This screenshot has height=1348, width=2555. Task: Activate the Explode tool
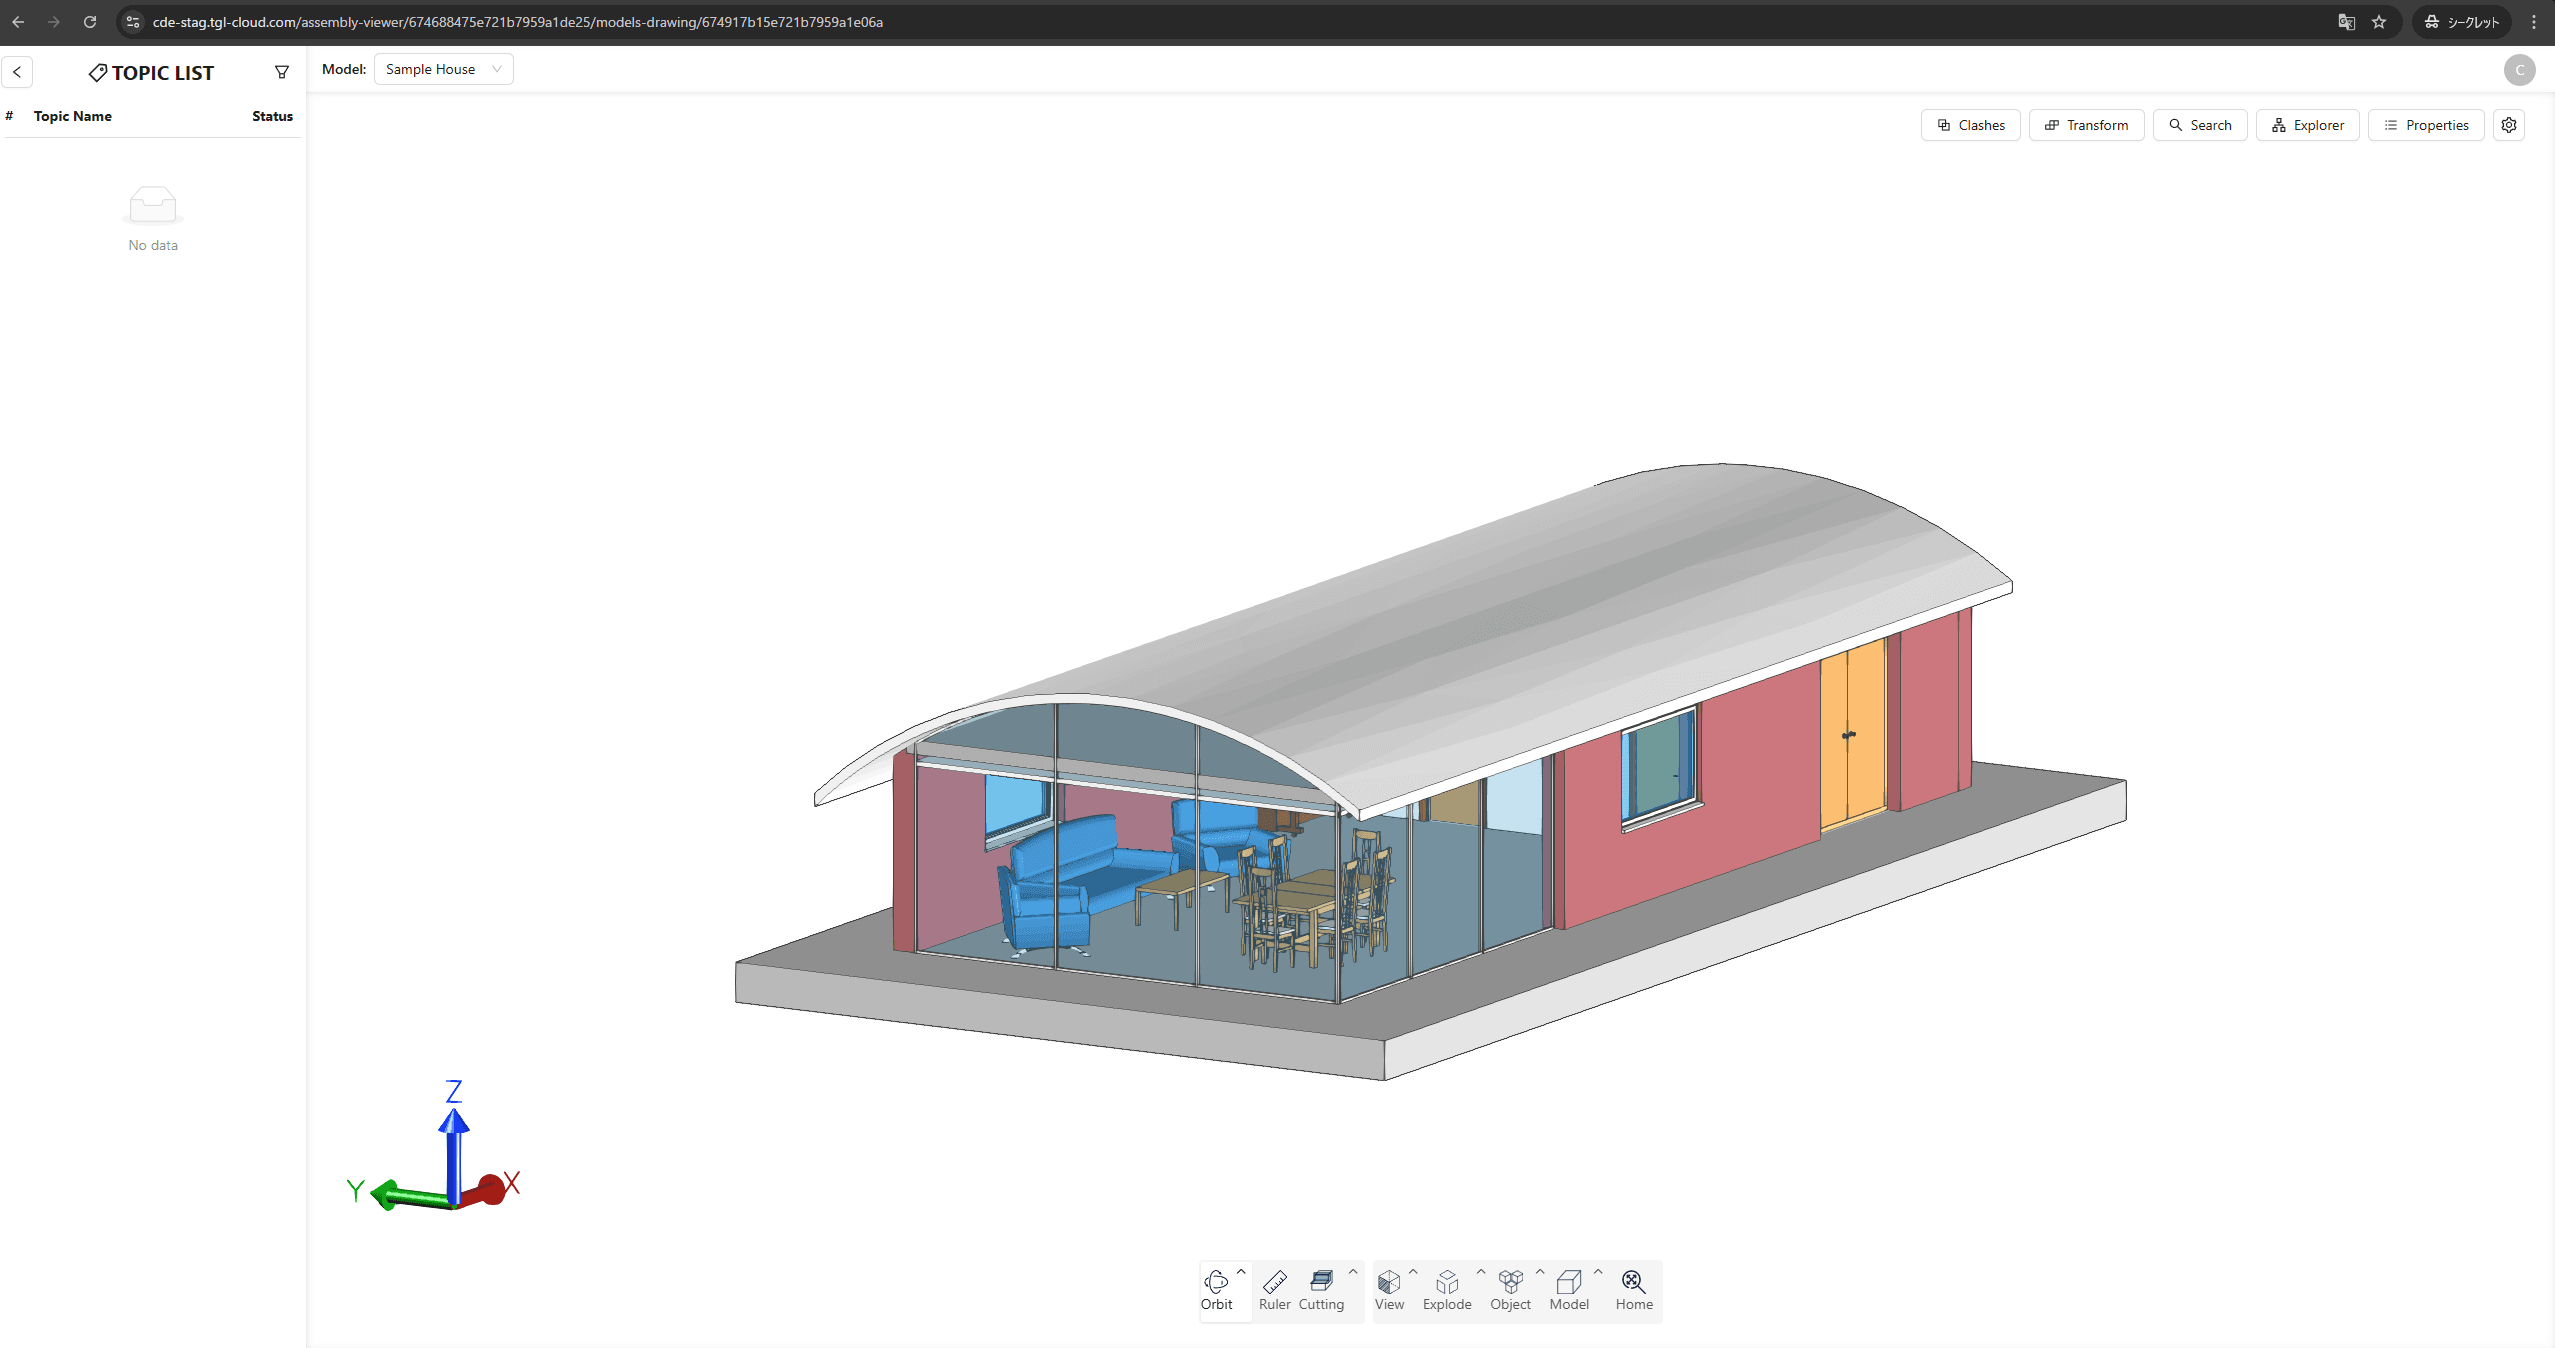click(x=1447, y=1290)
